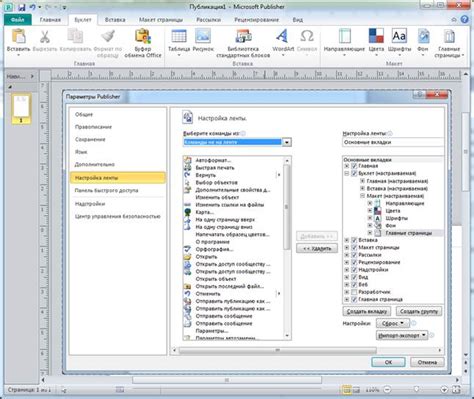This screenshot has height=399, width=474.
Task: Open Буфер обмена Office clipboard icon
Action: click(143, 37)
